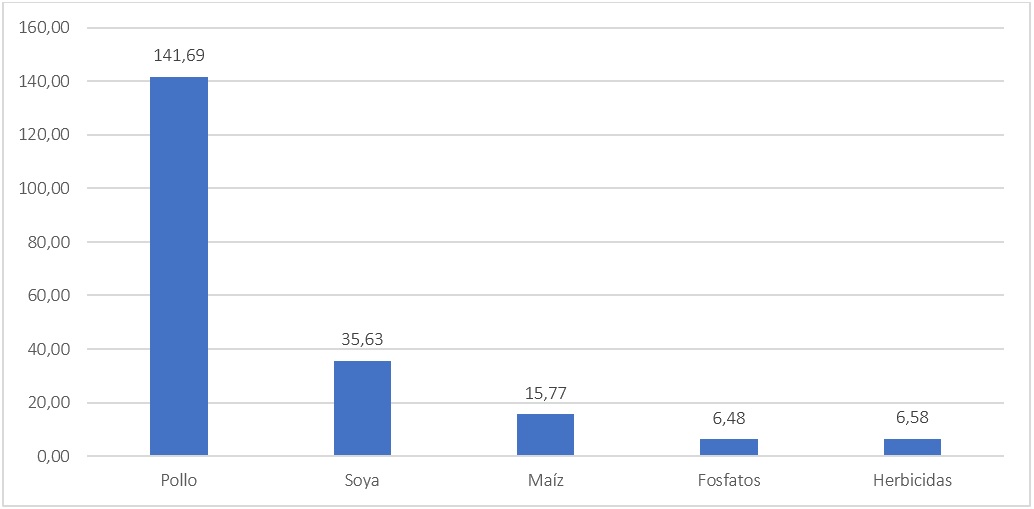Select the Fosfatos axis label
Screen dimensions: 1034x509
(x=728, y=481)
